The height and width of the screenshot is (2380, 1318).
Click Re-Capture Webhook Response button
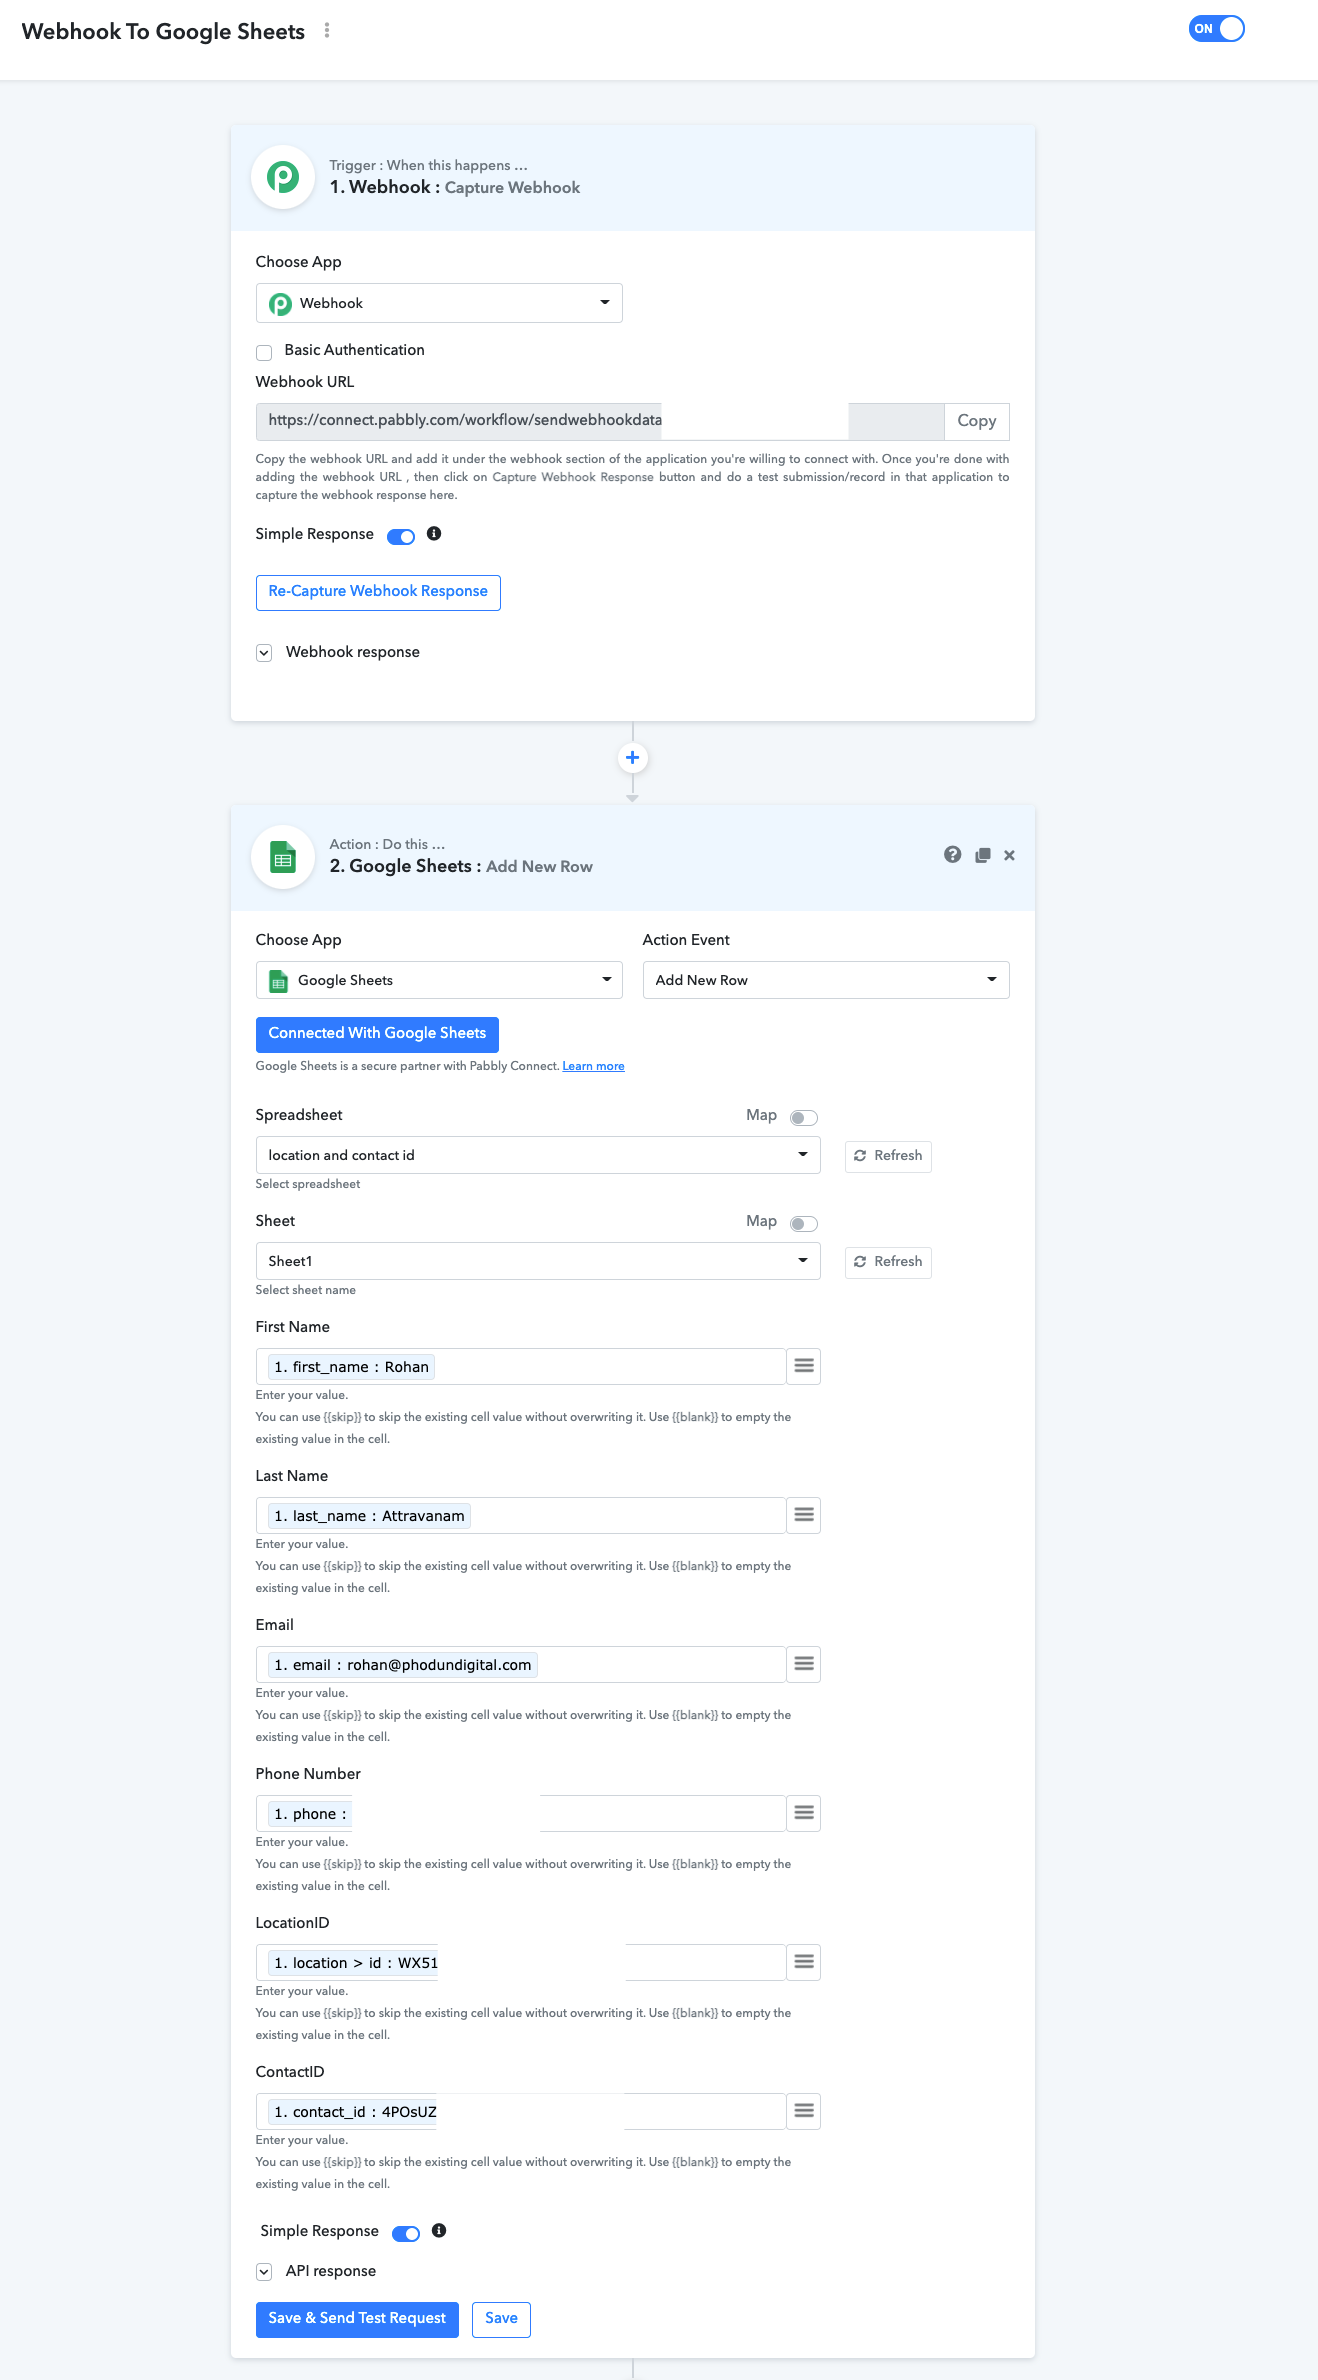click(378, 592)
